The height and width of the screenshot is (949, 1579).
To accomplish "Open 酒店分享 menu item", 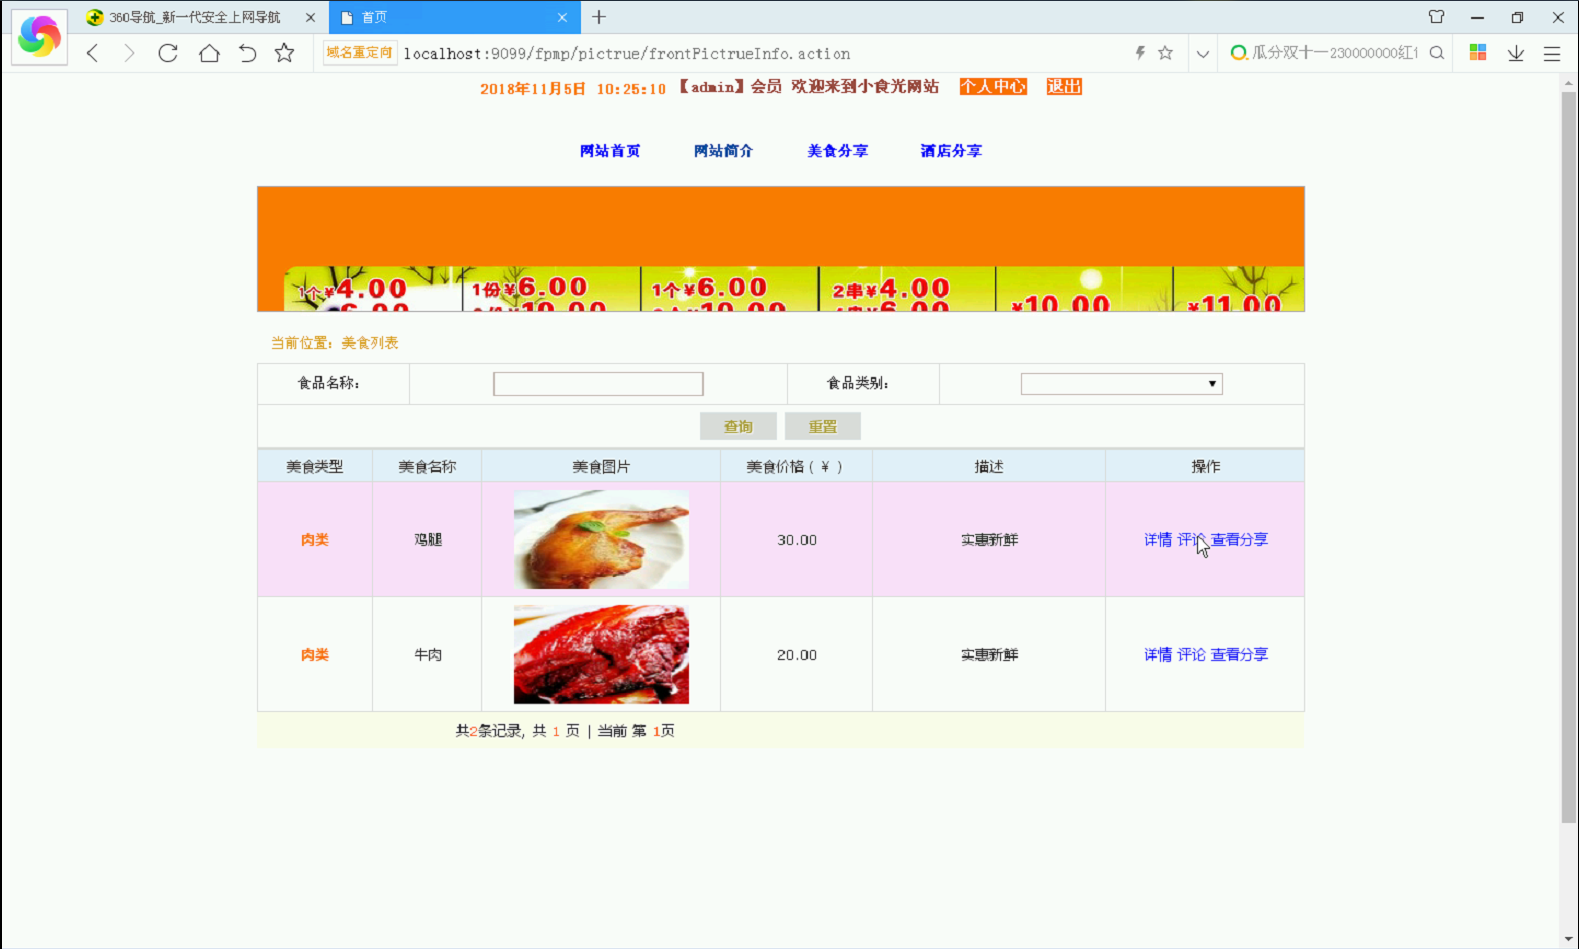I will pyautogui.click(x=951, y=151).
